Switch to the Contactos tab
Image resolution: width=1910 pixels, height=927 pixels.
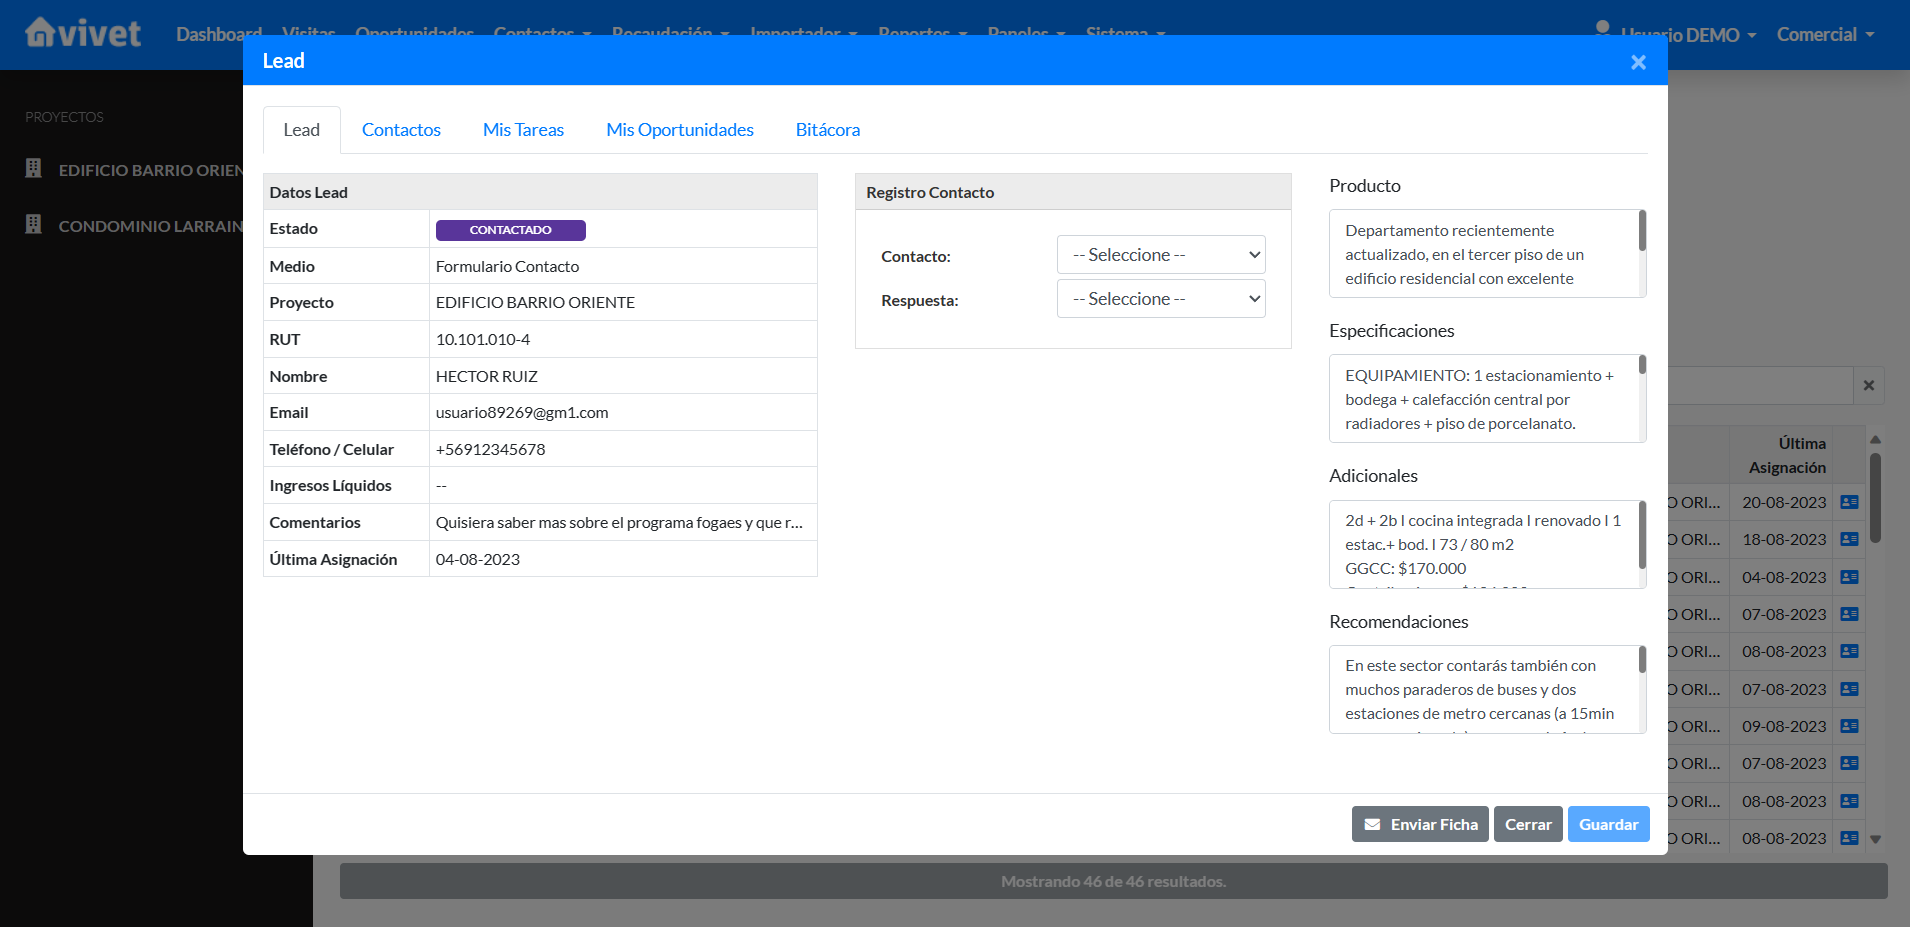[401, 130]
